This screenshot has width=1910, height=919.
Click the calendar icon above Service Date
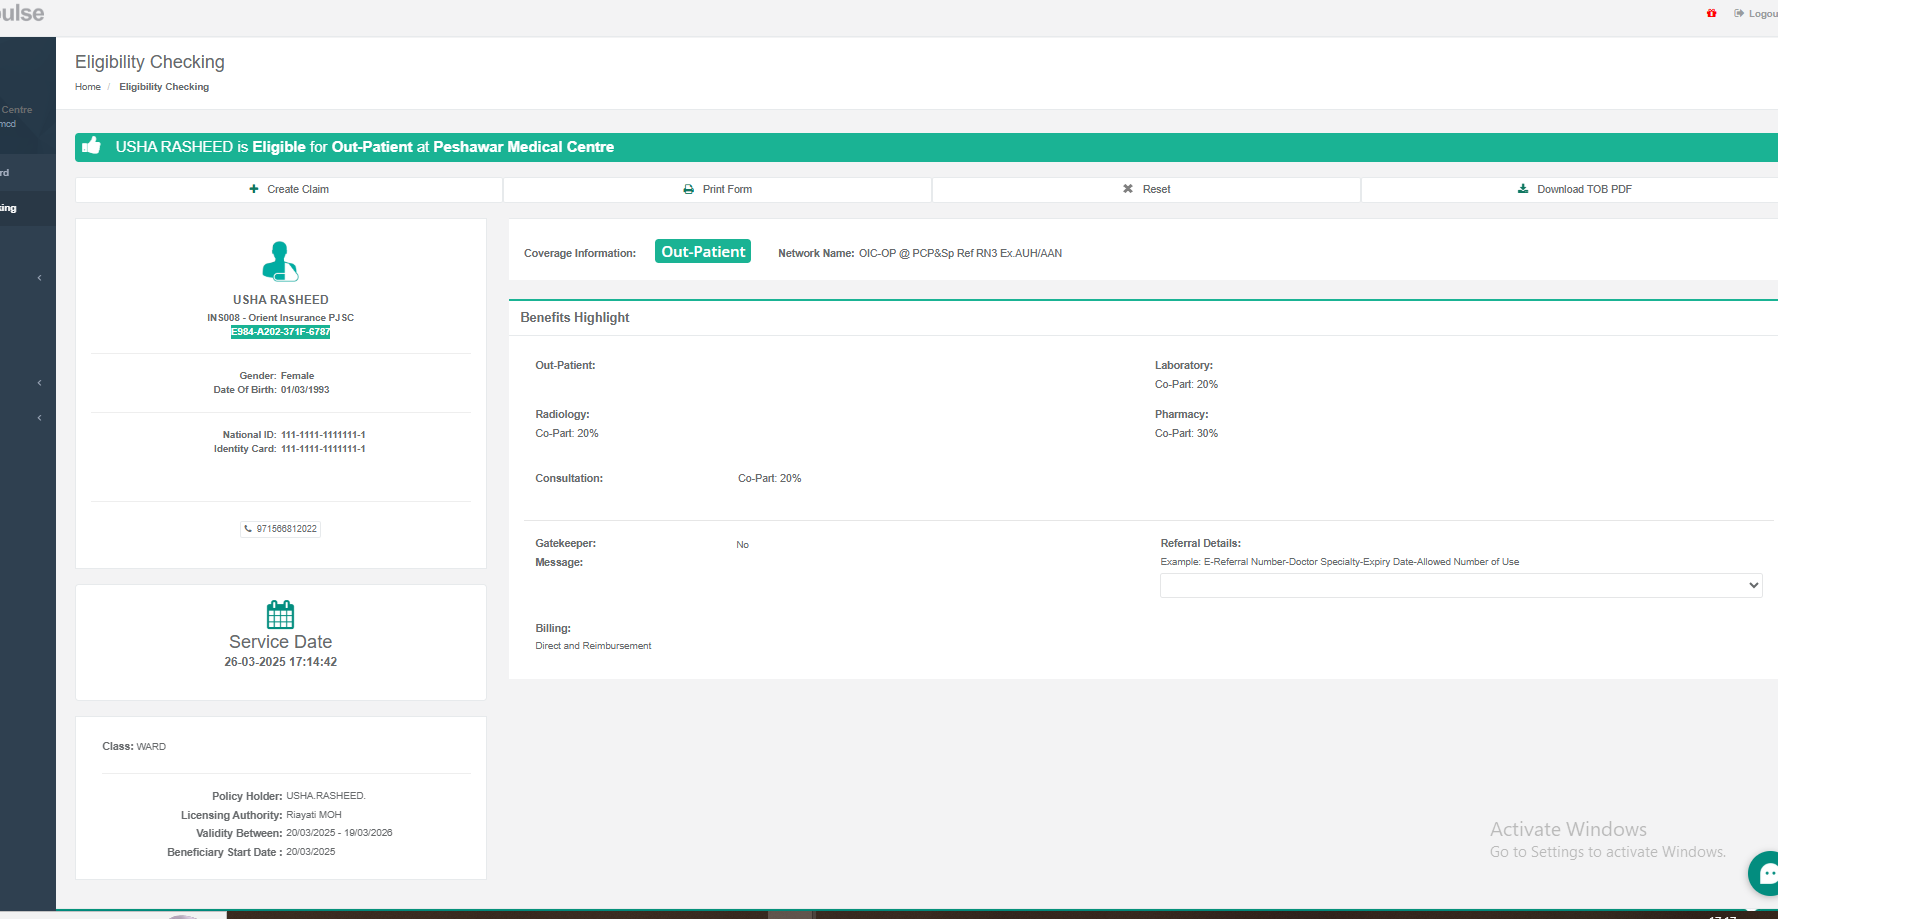pyautogui.click(x=280, y=614)
